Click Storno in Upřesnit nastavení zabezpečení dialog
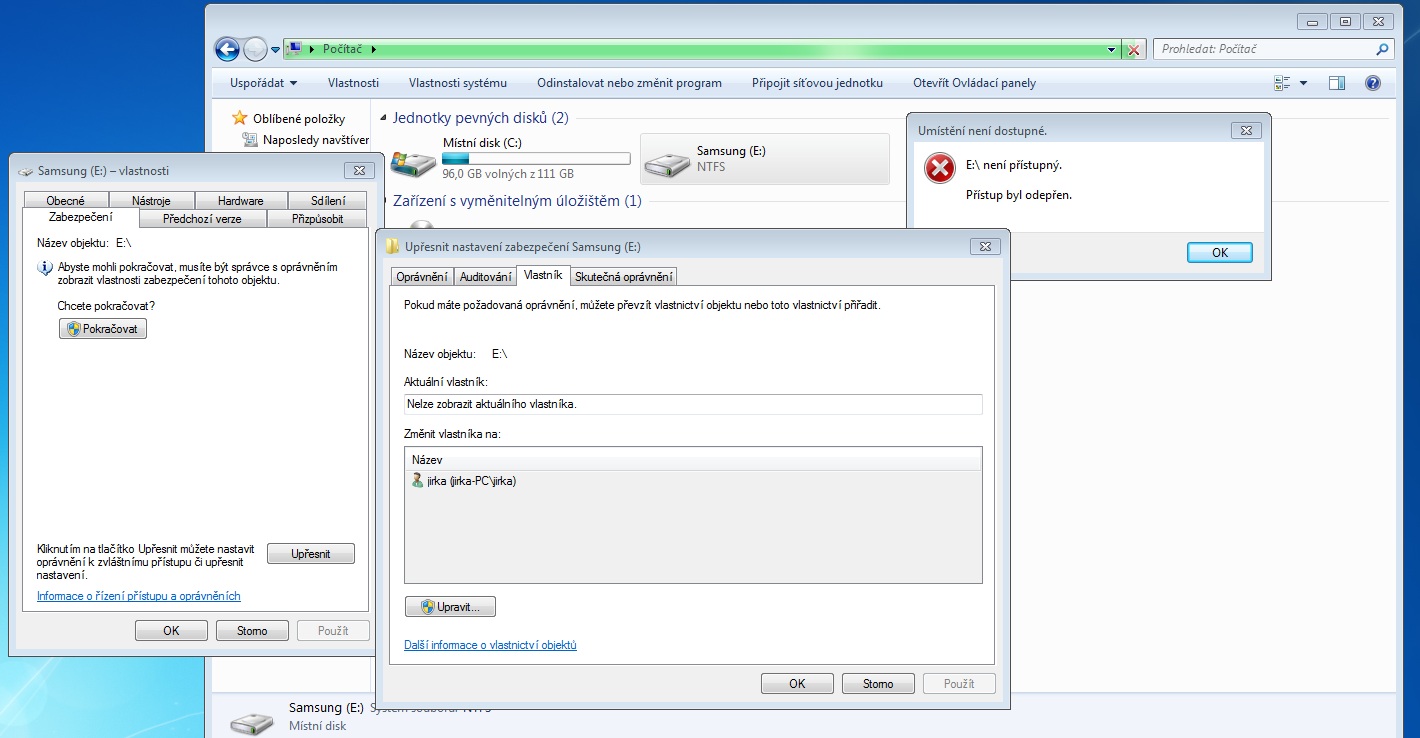The height and width of the screenshot is (738, 1420). [878, 684]
